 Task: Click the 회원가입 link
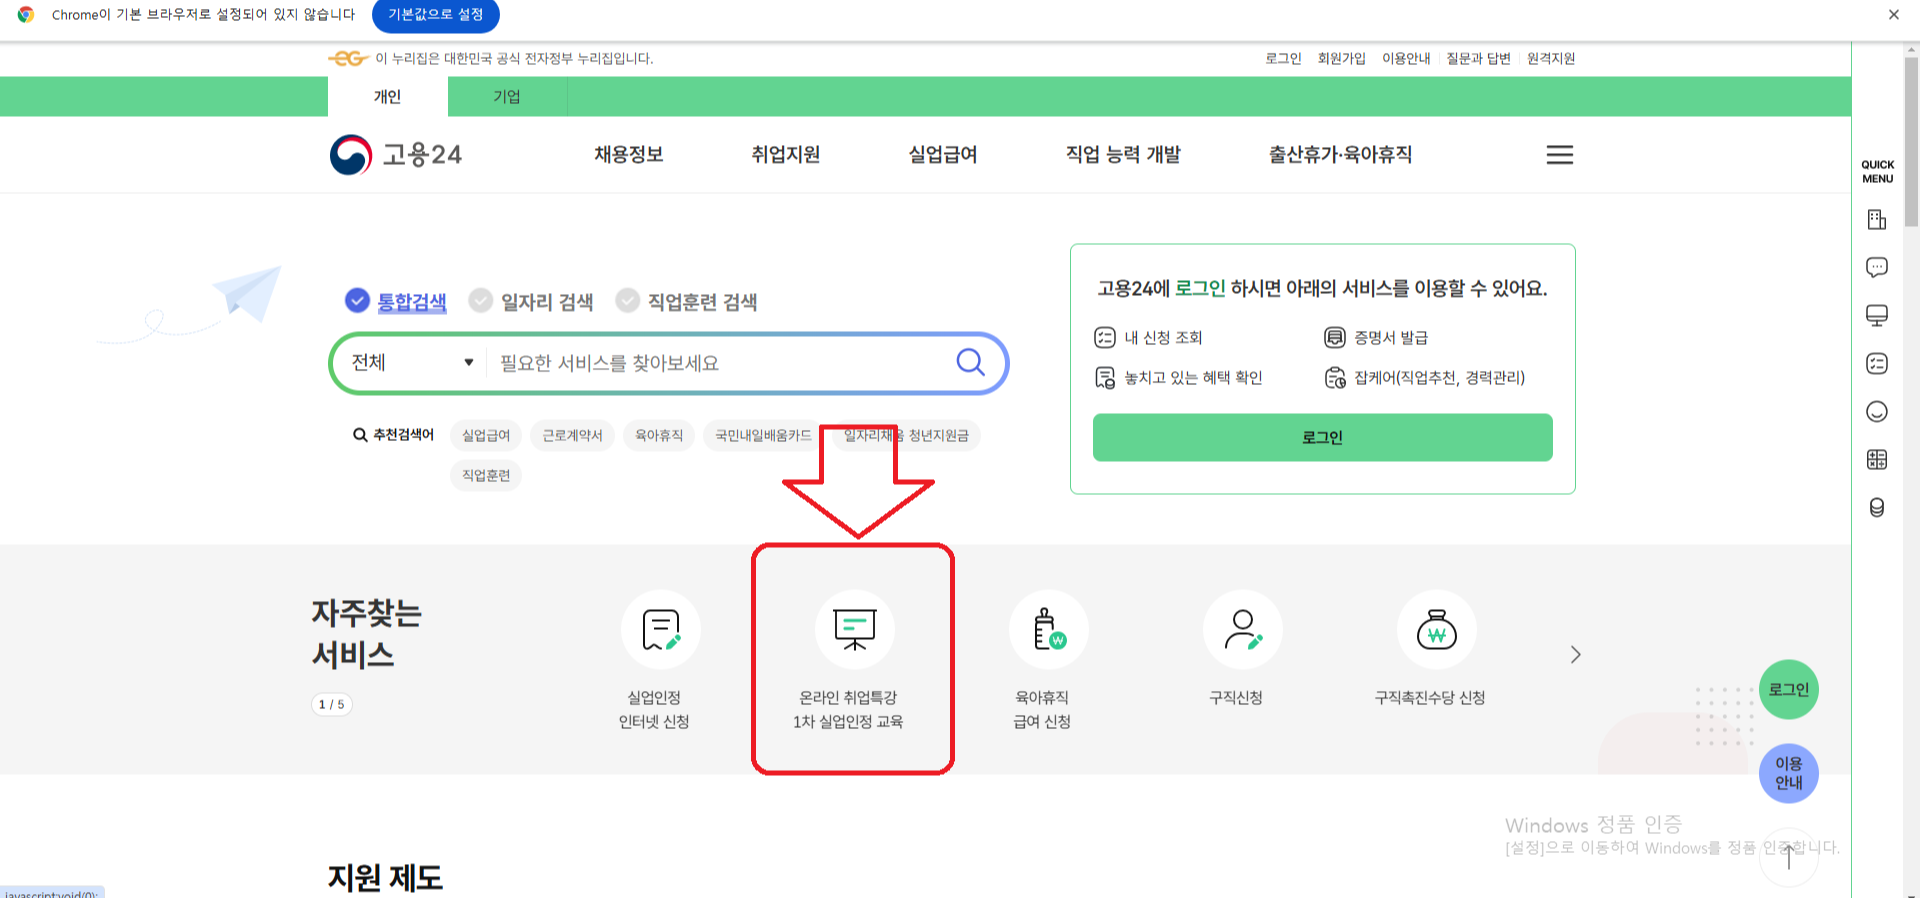[1341, 58]
